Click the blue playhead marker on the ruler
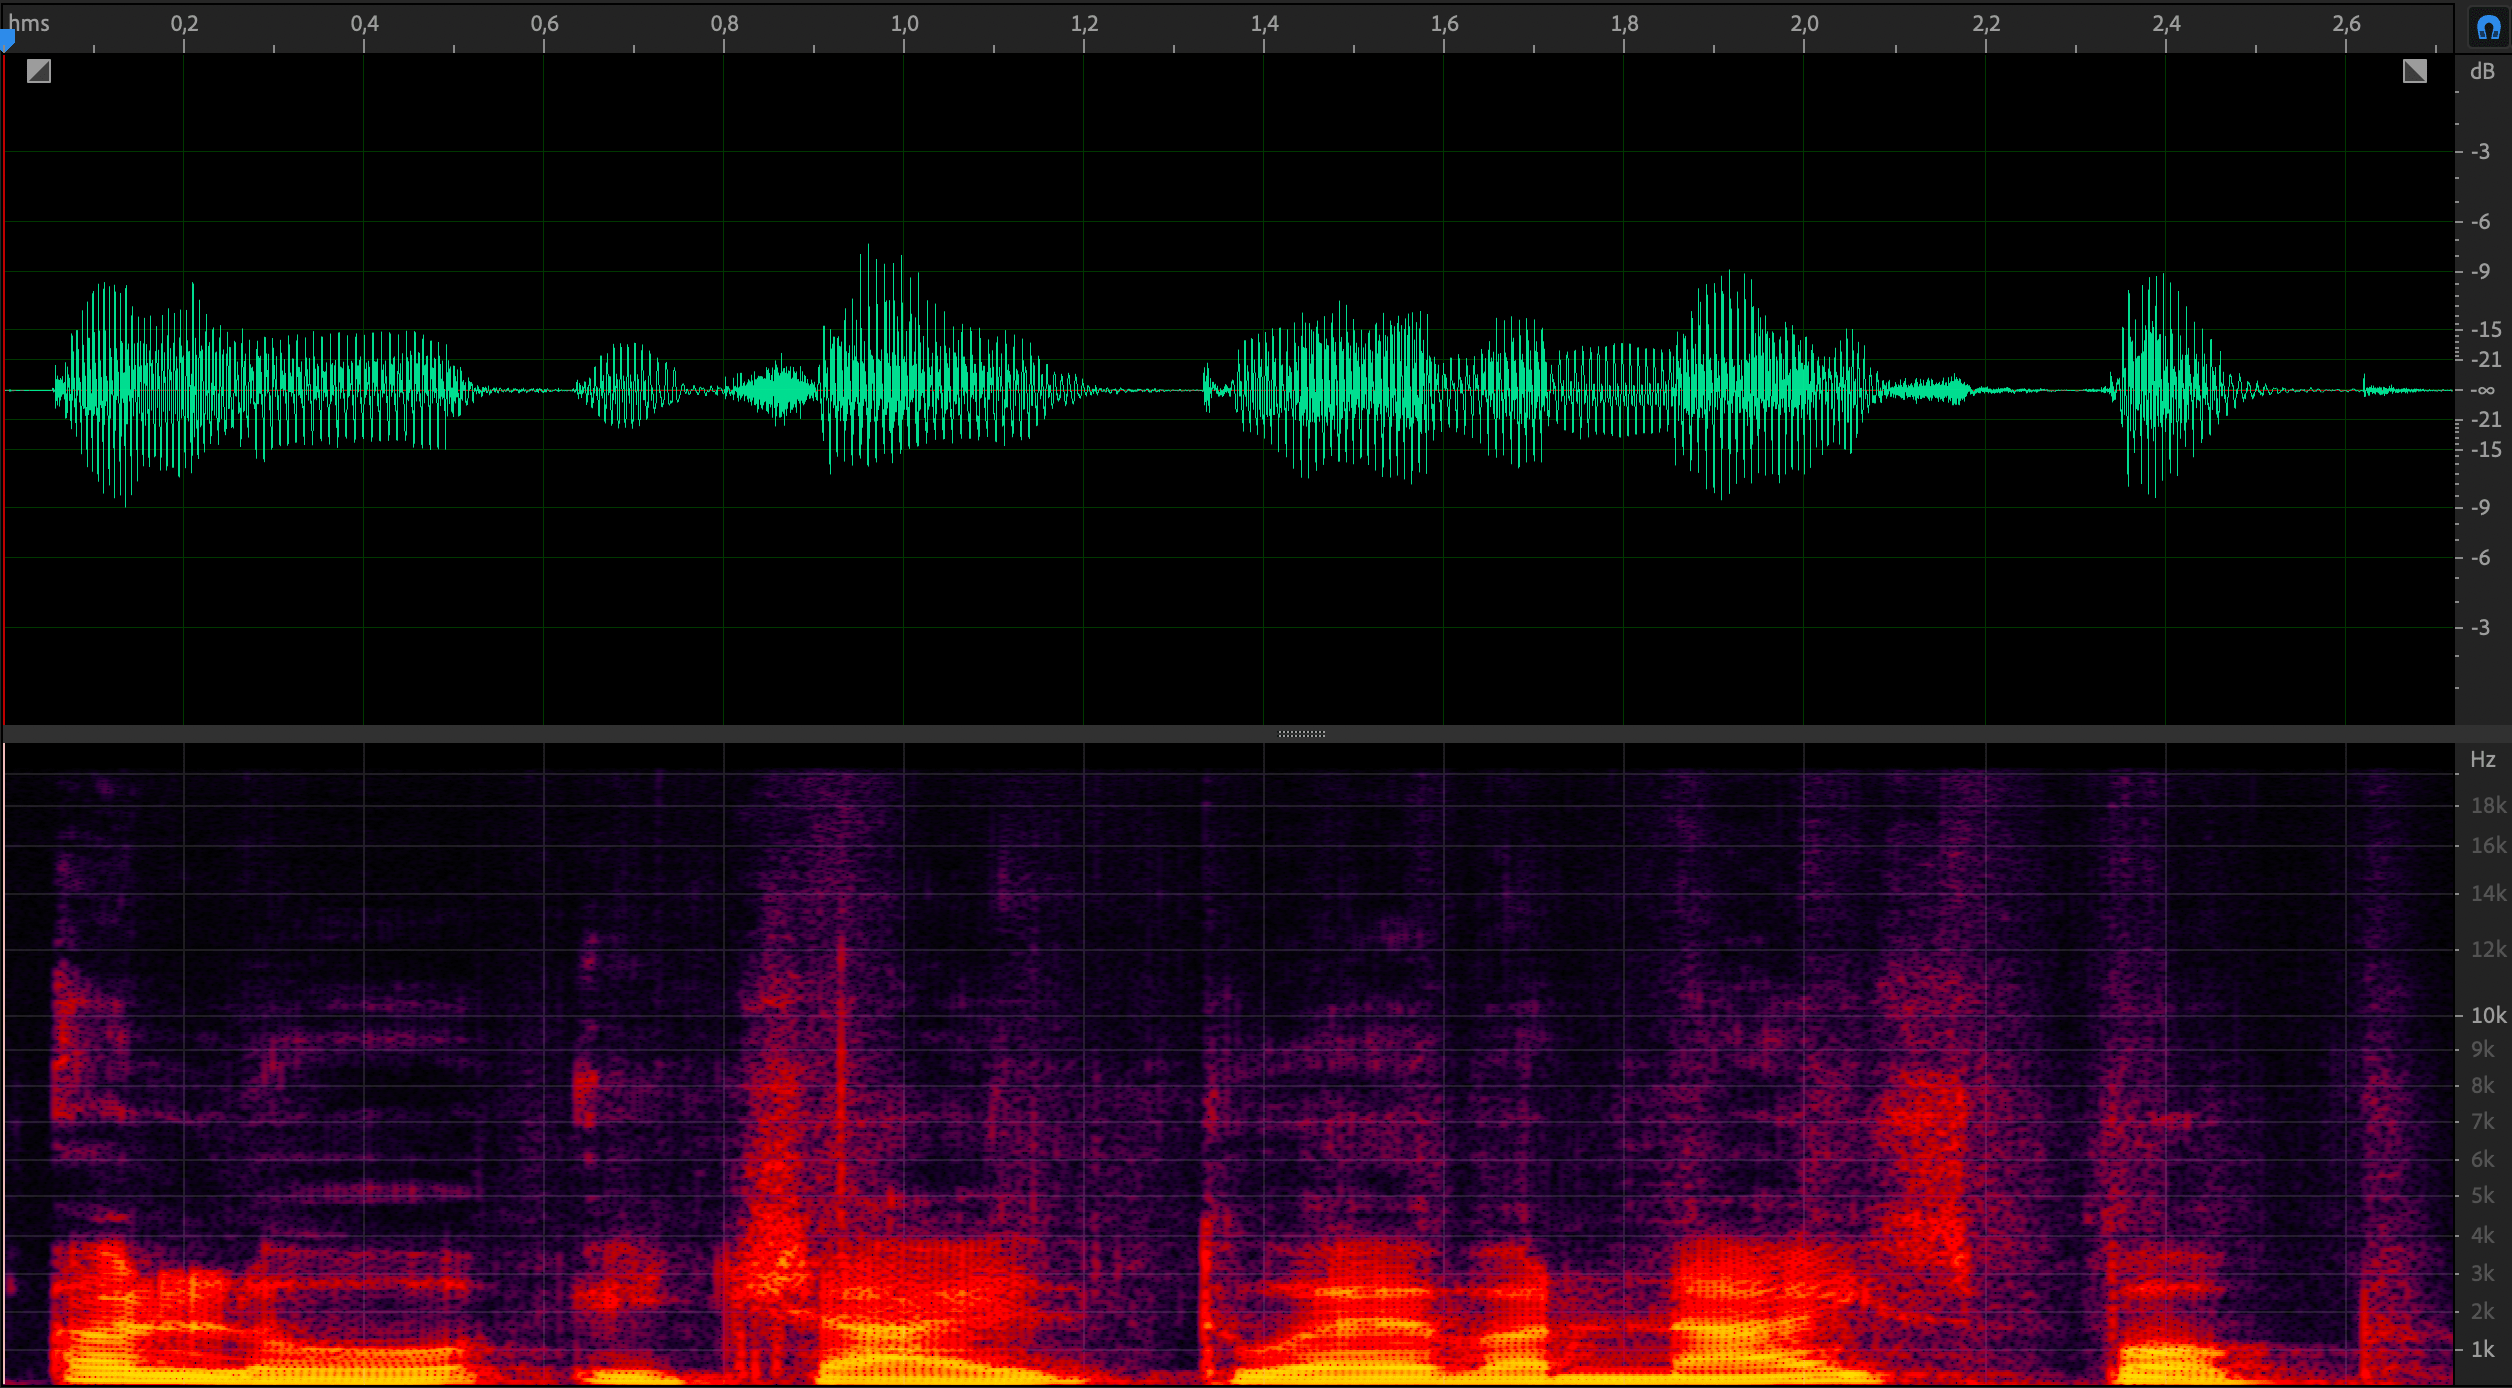 [x=7, y=40]
